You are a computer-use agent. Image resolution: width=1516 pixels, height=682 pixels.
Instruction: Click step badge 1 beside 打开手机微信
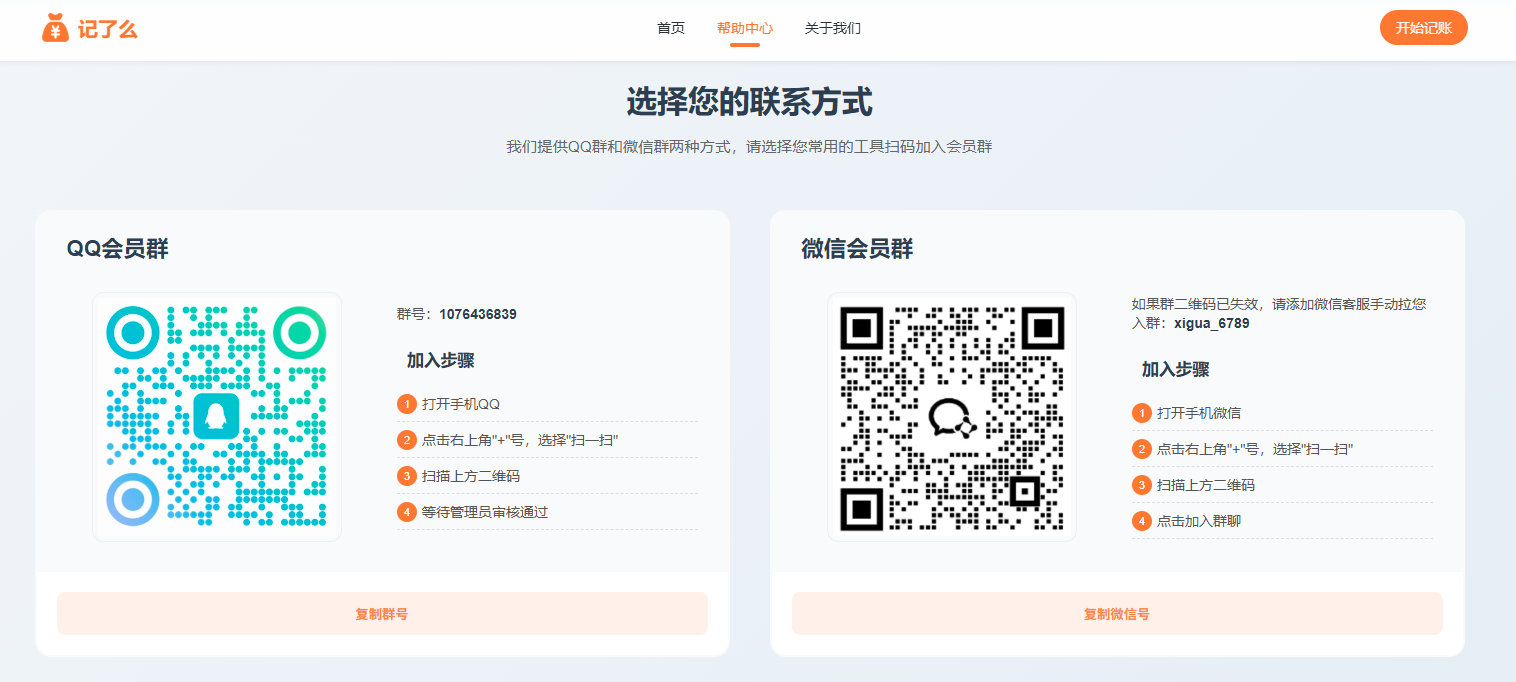tap(1141, 413)
